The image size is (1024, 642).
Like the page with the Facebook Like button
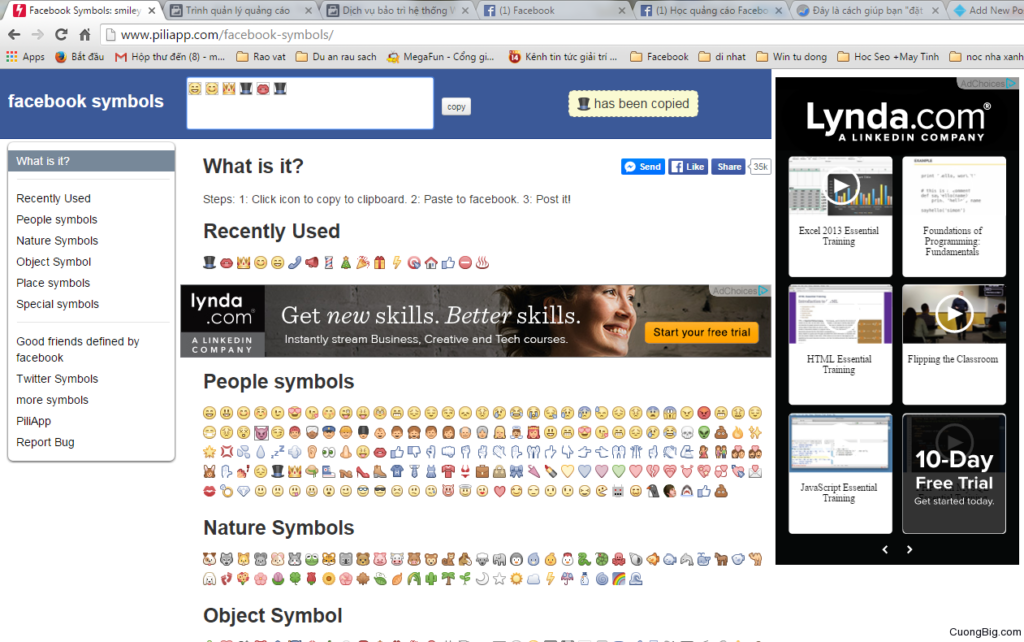pos(688,167)
